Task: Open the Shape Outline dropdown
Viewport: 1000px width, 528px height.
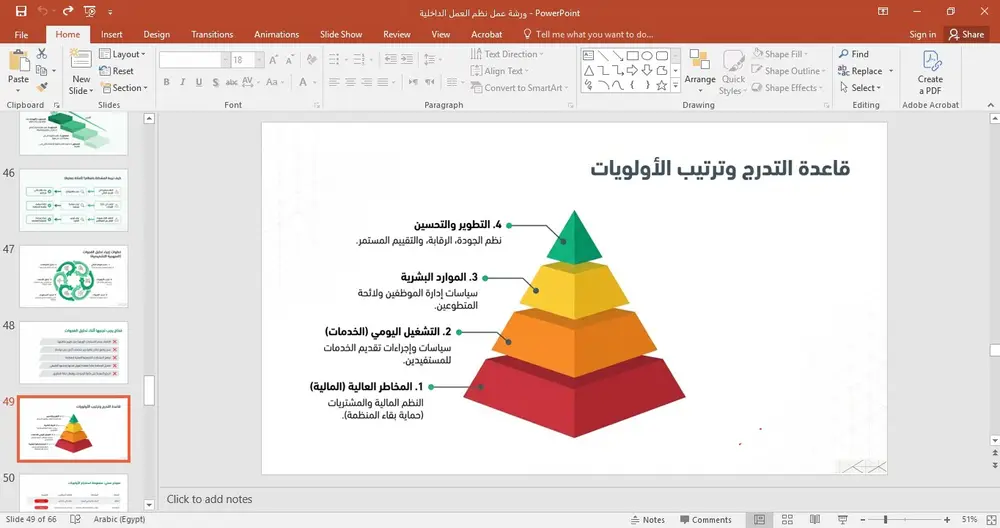Action: [x=789, y=71]
